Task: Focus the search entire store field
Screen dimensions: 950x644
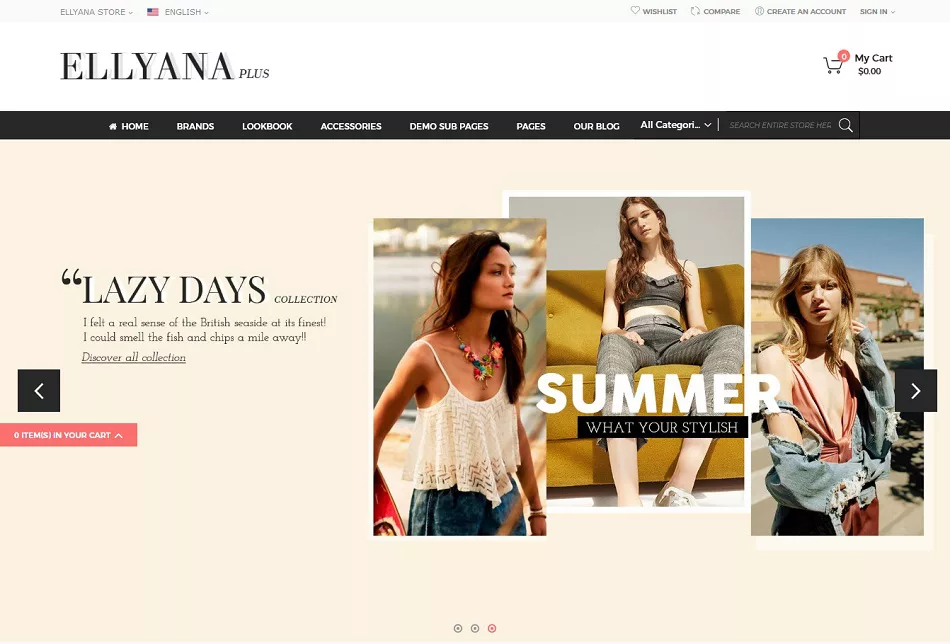Action: pos(780,125)
